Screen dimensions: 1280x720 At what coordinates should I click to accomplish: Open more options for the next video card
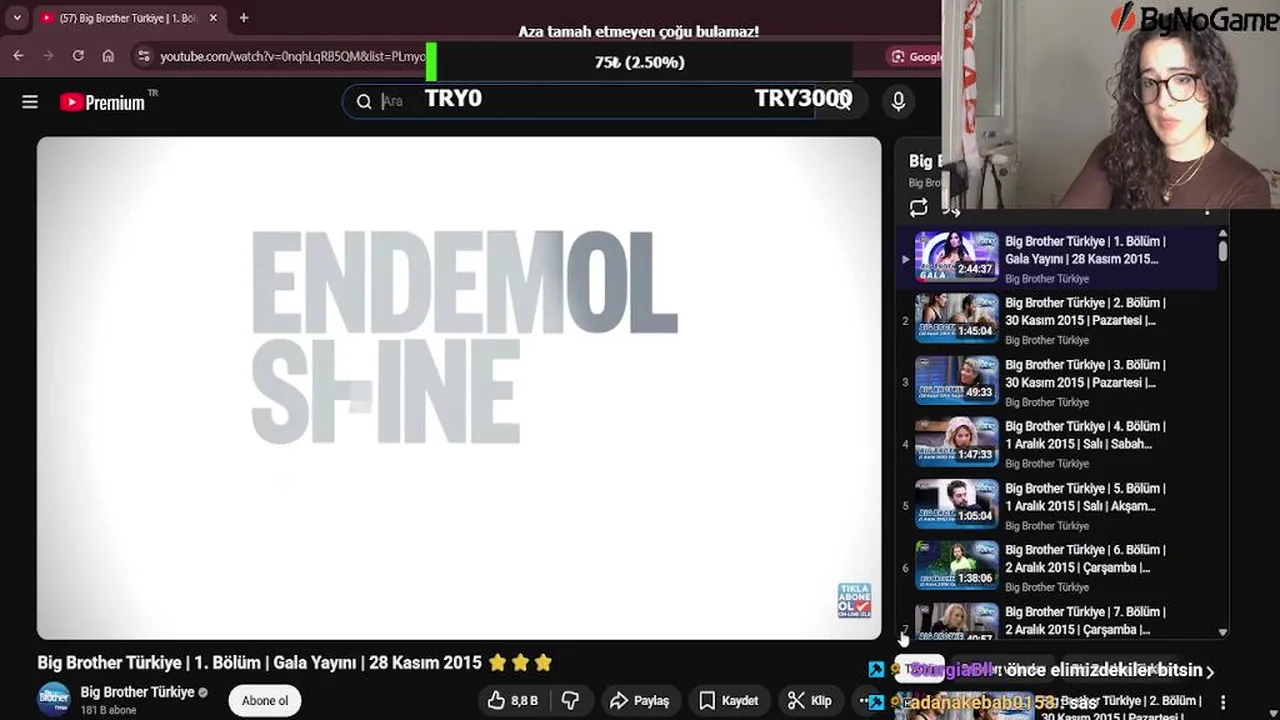coord(1223,703)
